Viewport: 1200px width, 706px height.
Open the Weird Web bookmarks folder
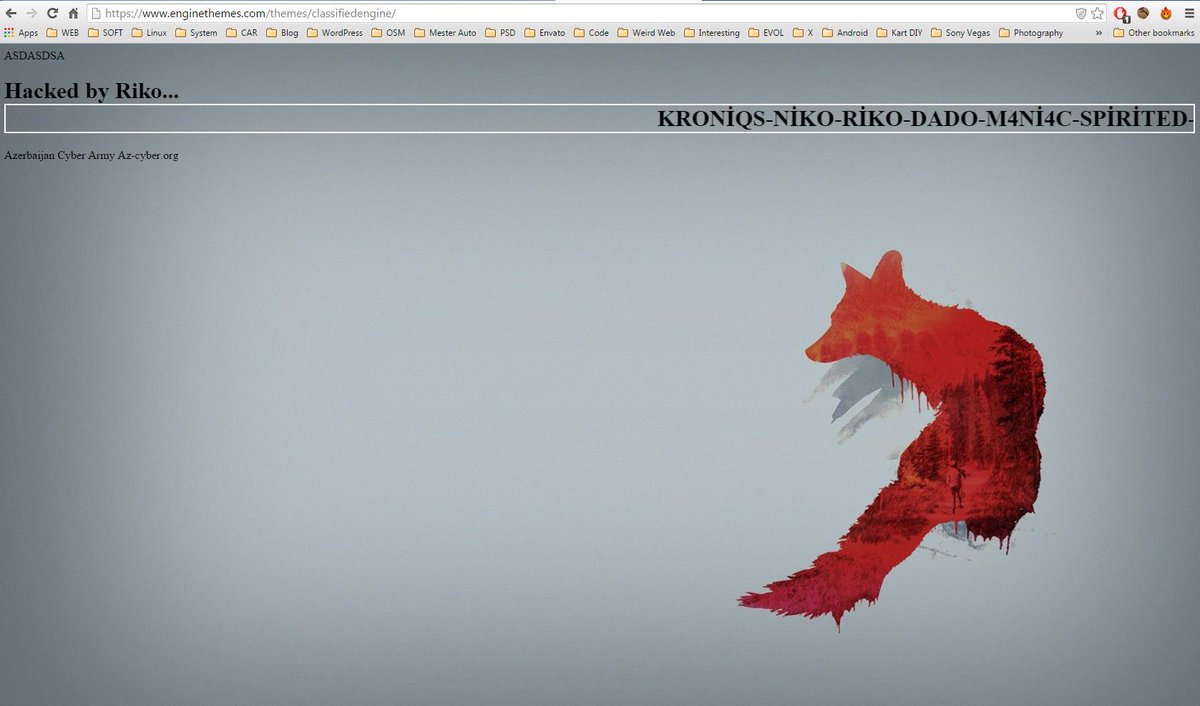[x=646, y=33]
